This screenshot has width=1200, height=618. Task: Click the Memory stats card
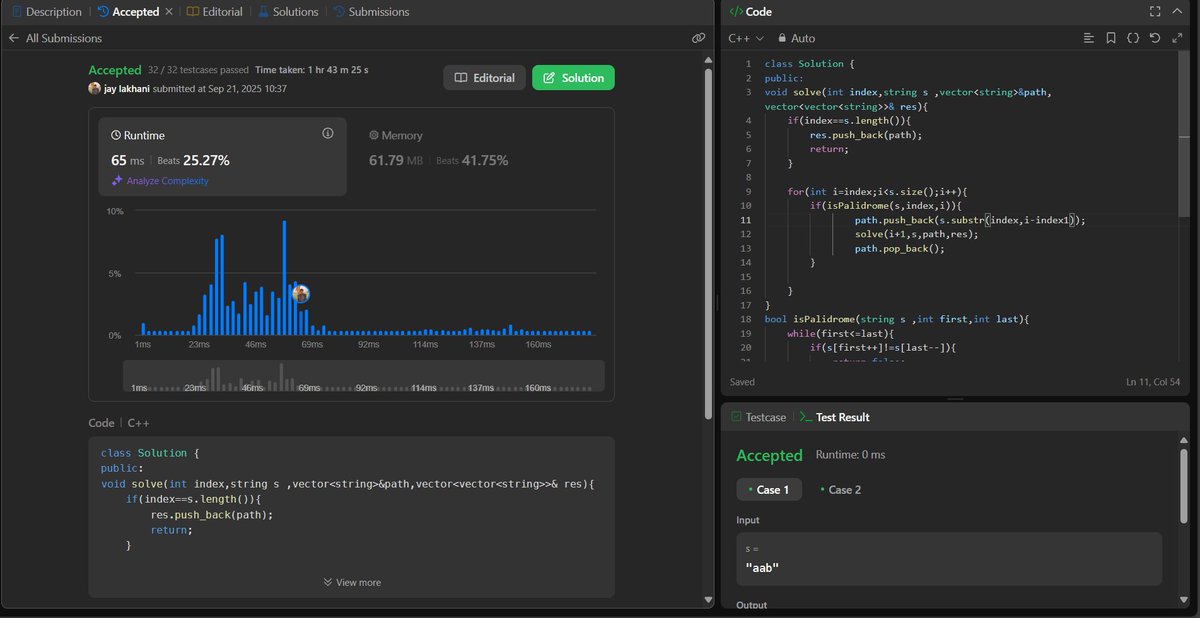[x=481, y=157]
